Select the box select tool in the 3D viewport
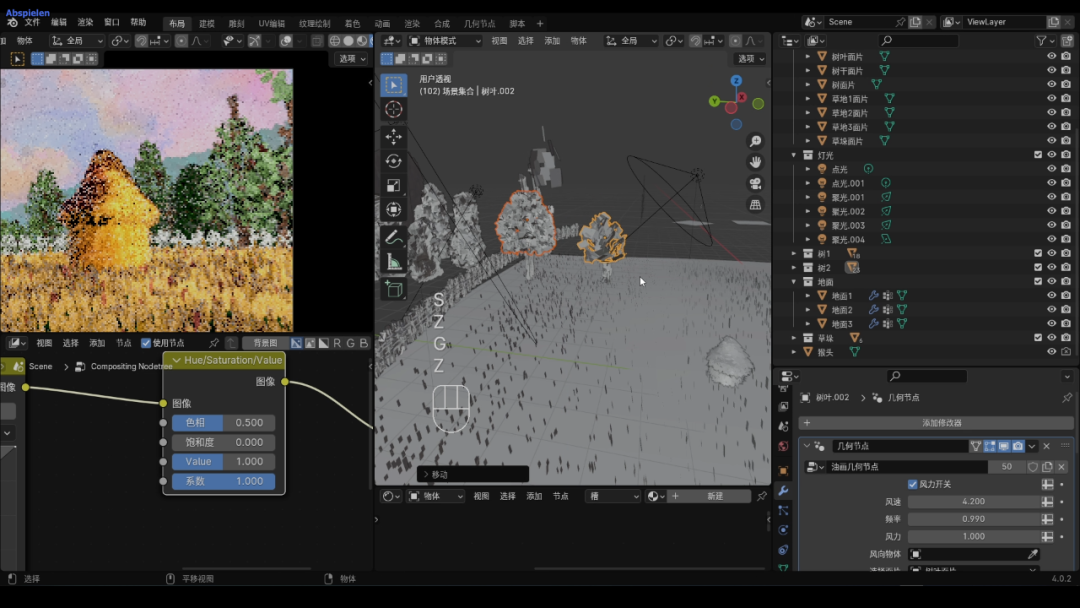The image size is (1080, 608). (394, 85)
